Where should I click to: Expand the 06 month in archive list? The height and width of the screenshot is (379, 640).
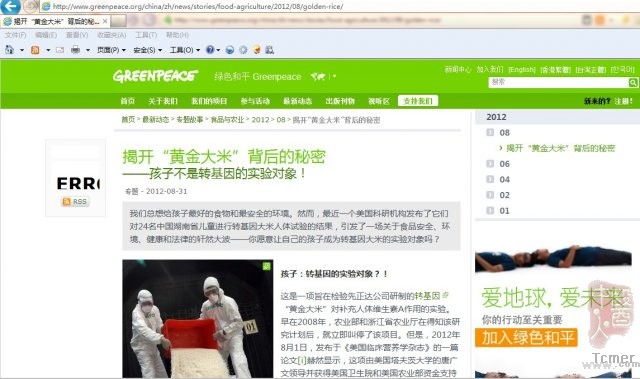tap(490, 164)
